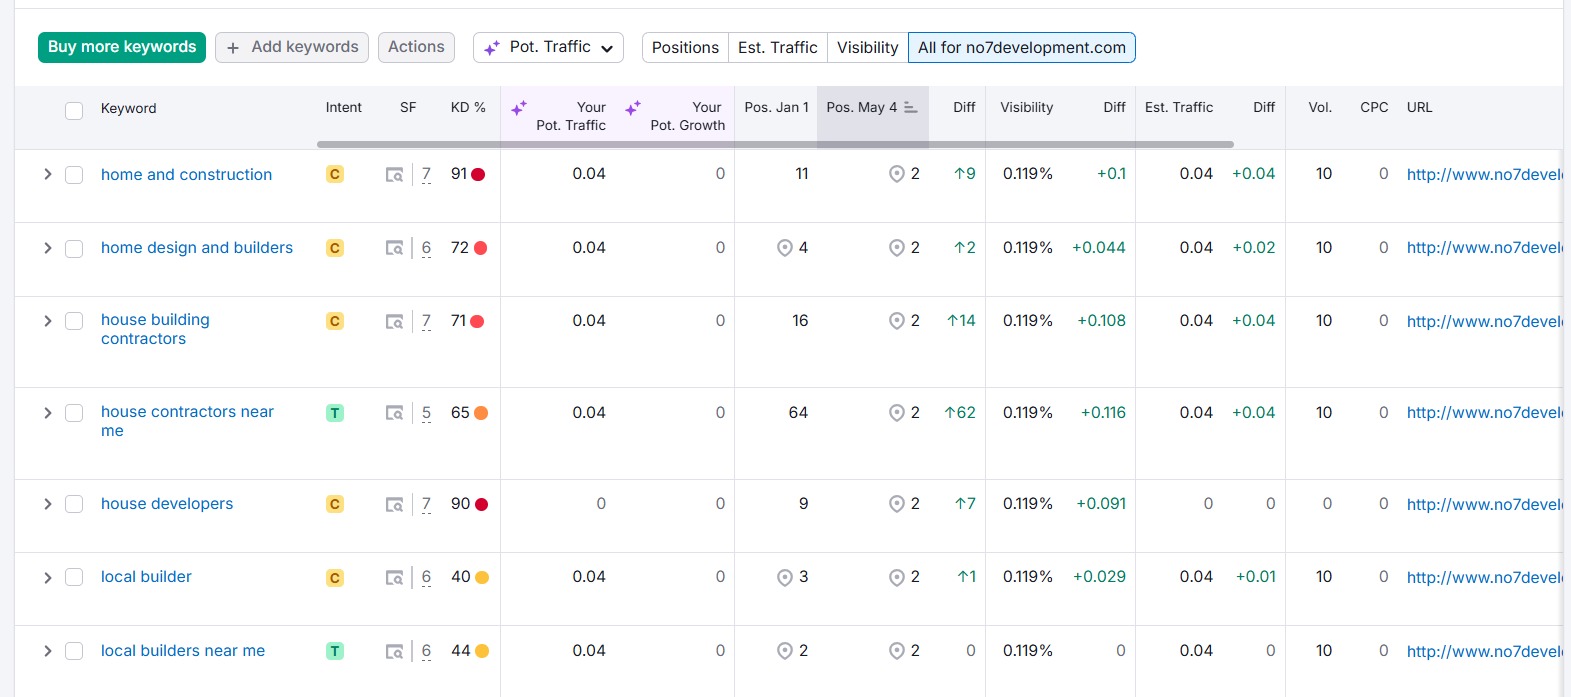
Task: Switch to the Est. Traffic tab
Action: coord(777,47)
